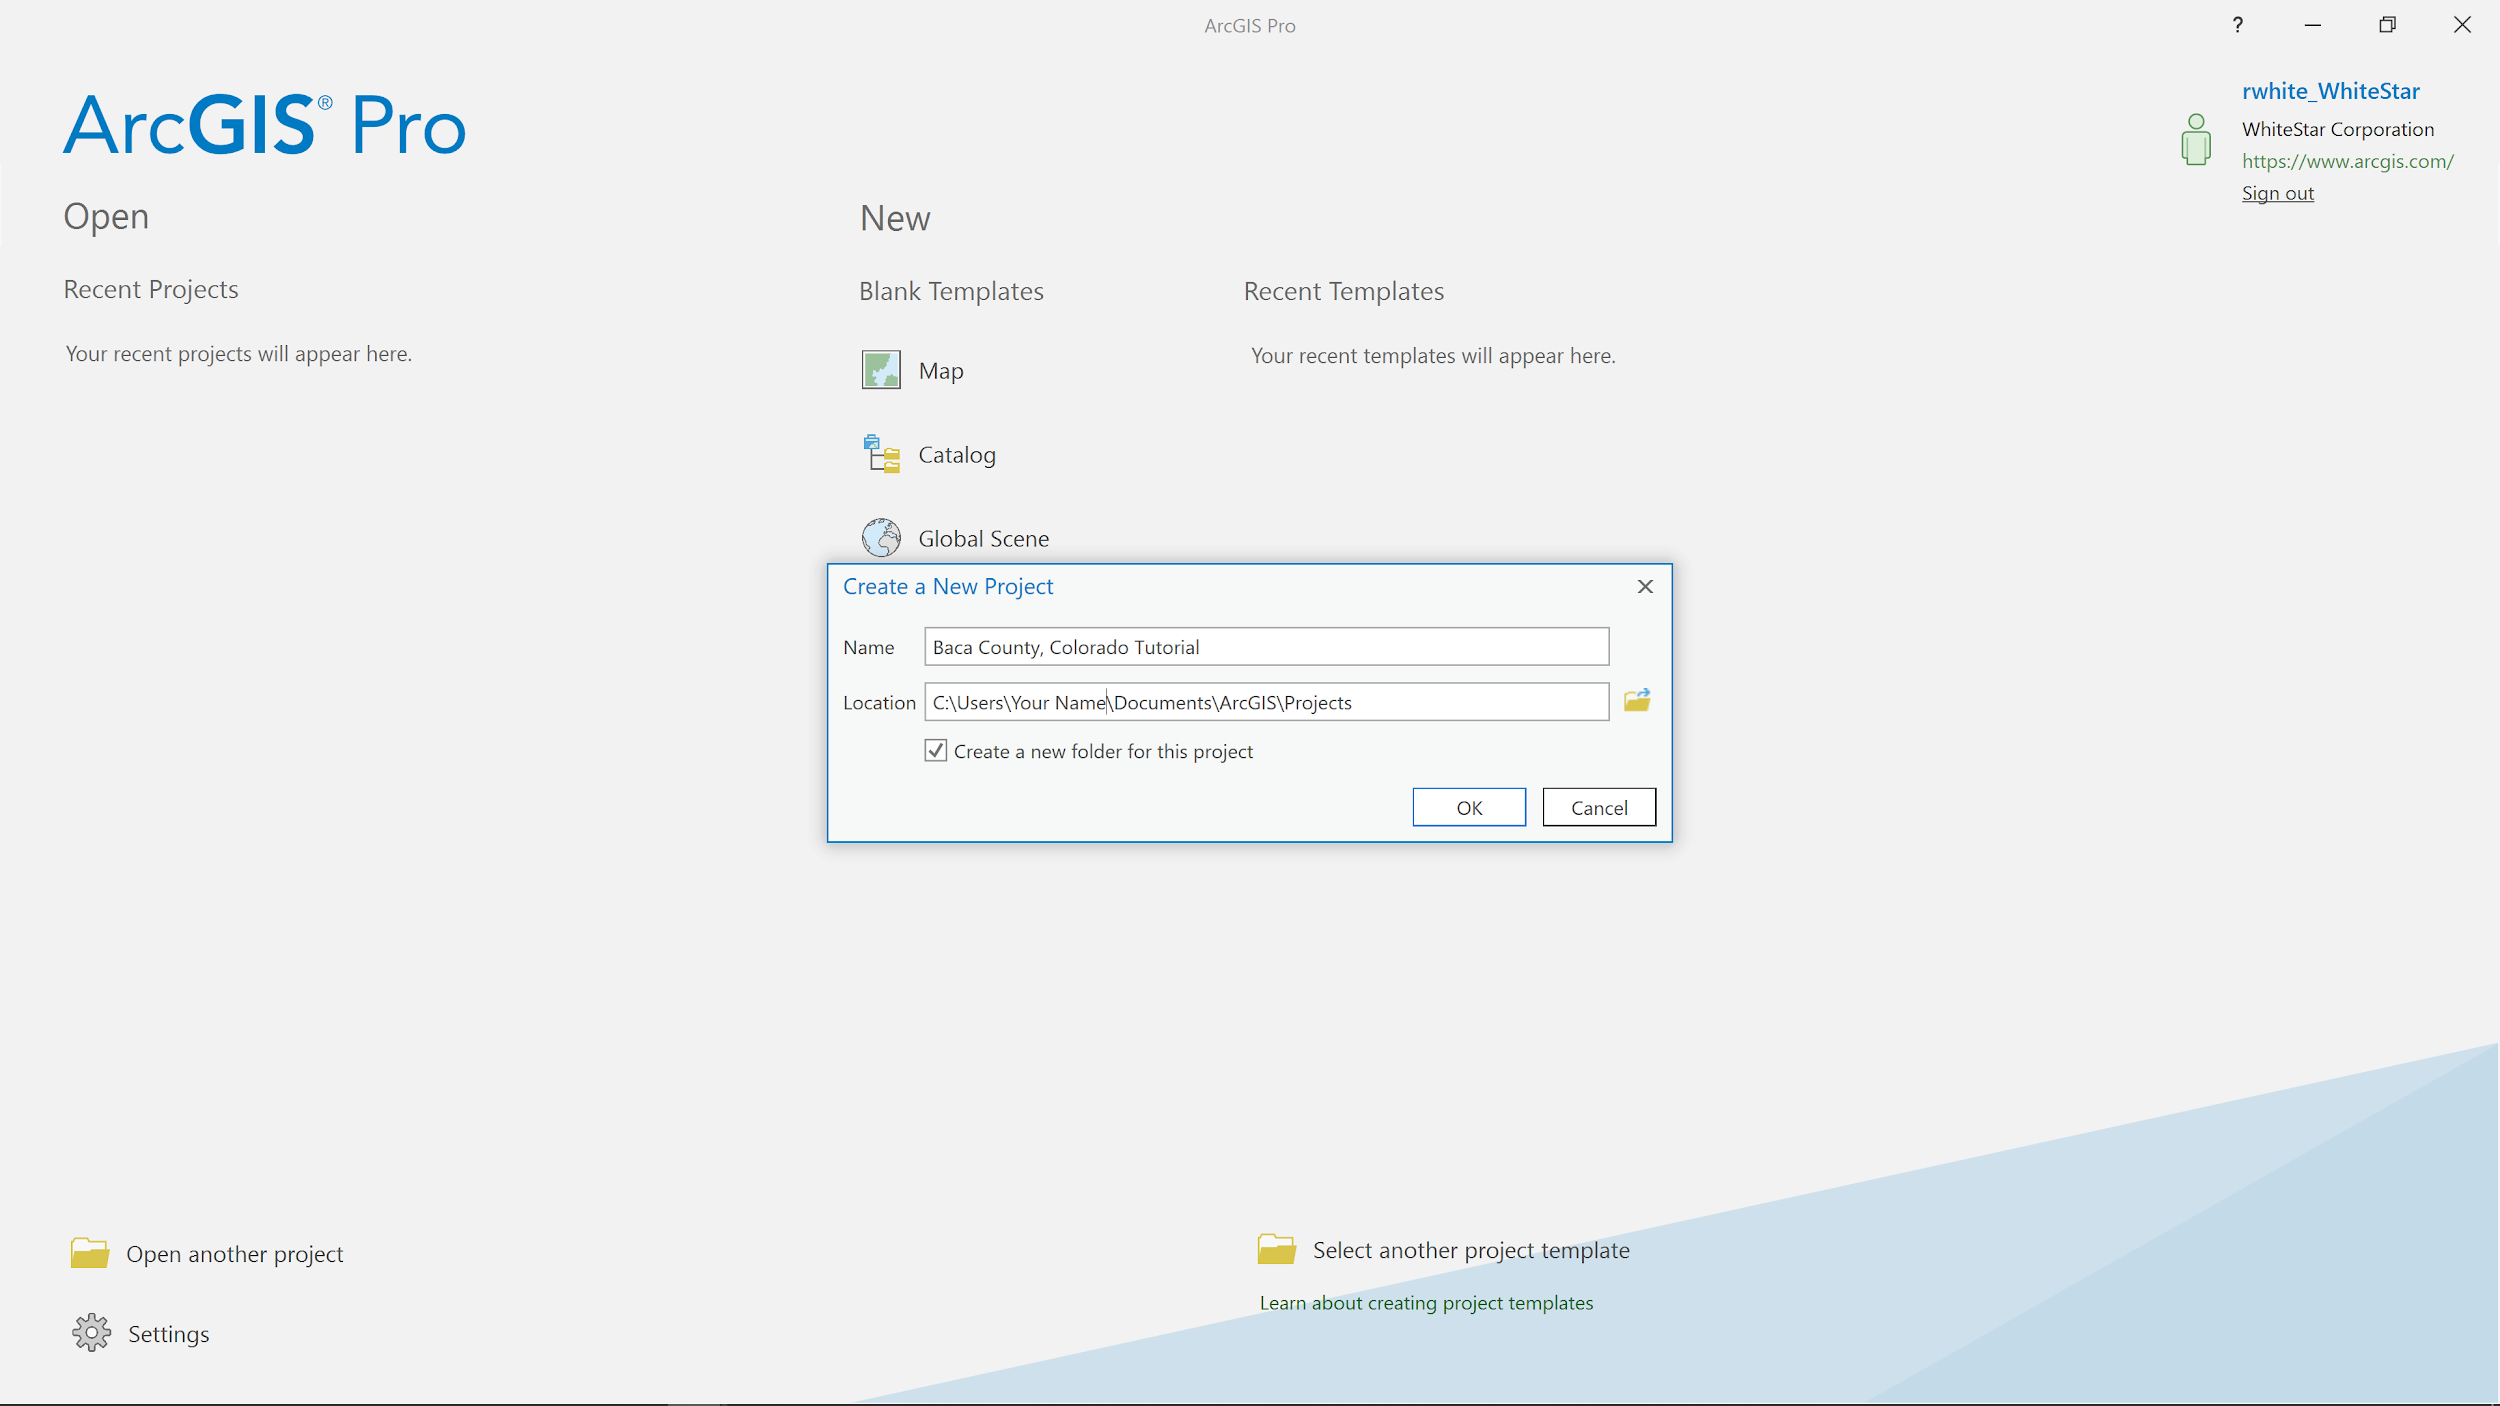The image size is (2500, 1406).
Task: Open Settings label
Action: (x=169, y=1334)
